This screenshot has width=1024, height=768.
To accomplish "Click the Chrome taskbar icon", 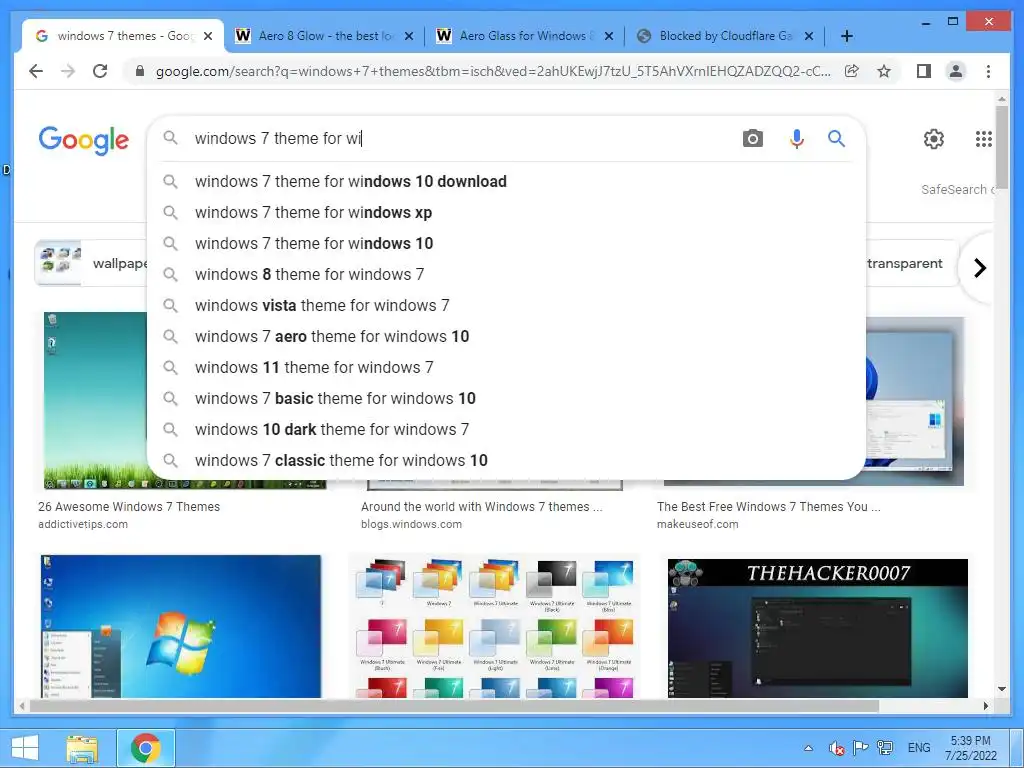I will (x=146, y=748).
